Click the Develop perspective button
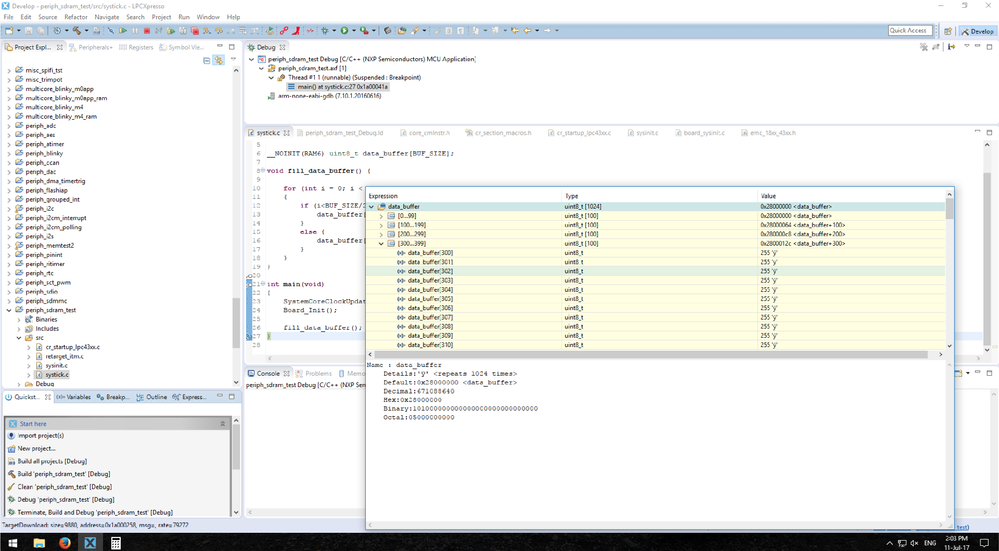Screen dimensions: 999x551 (x=976, y=31)
